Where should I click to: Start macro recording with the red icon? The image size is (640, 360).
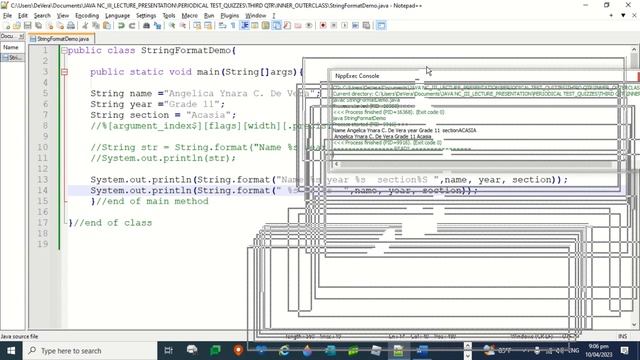pos(323,26)
